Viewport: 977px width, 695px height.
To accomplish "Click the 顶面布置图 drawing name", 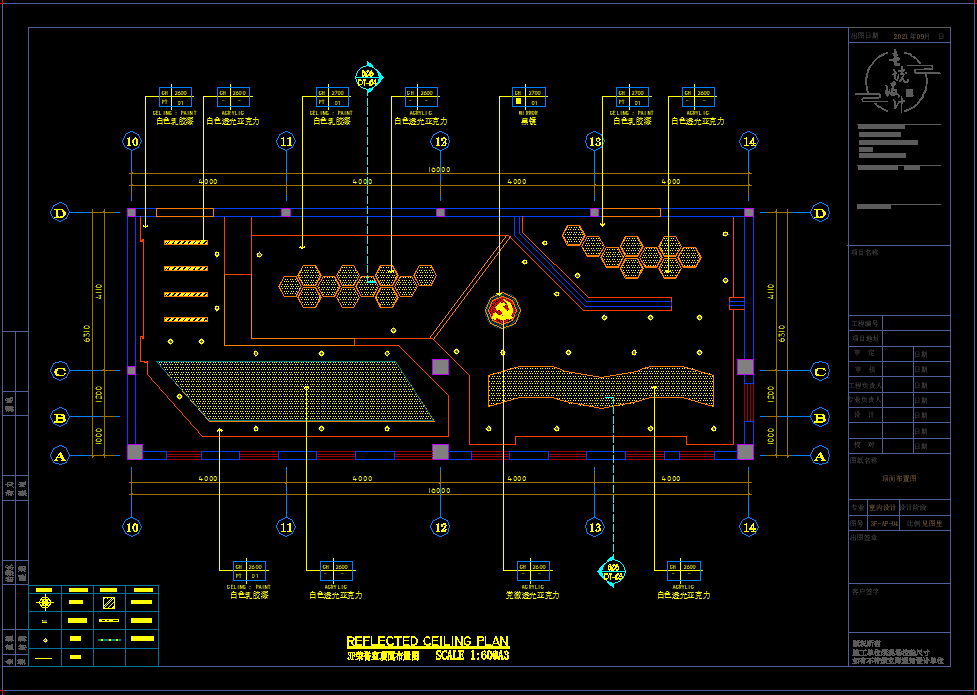I will pos(899,479).
